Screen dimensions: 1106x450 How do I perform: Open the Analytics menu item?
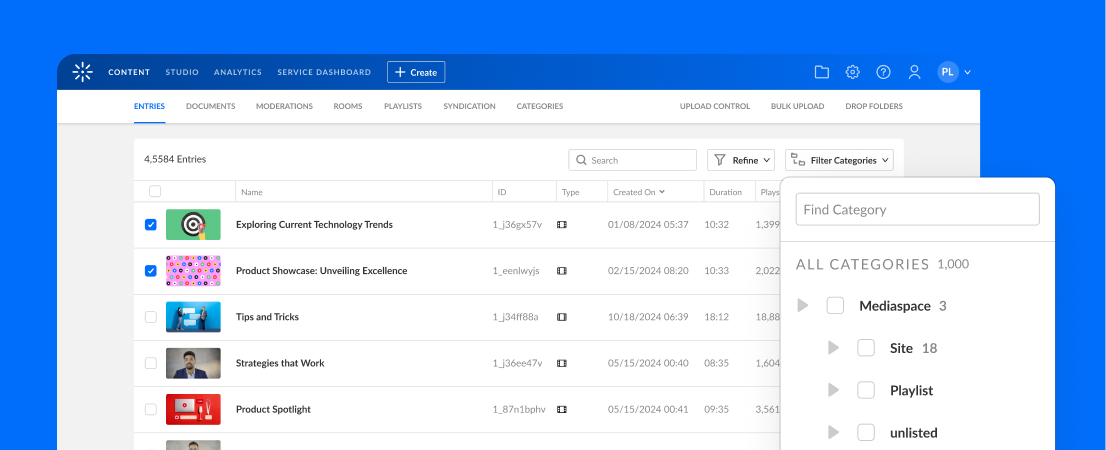[238, 72]
